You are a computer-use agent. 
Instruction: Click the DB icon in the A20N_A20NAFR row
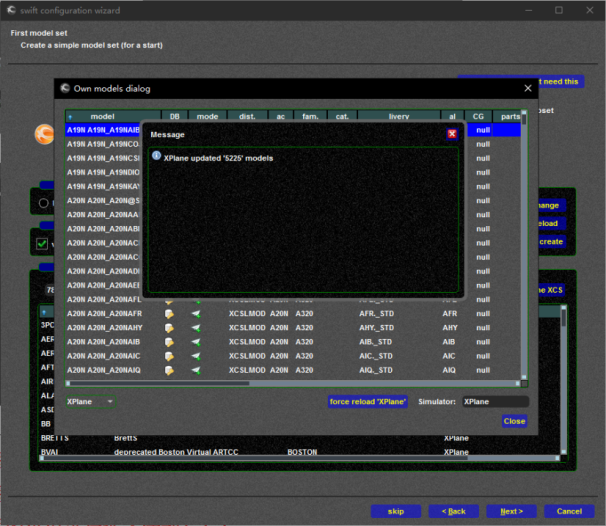tap(169, 313)
